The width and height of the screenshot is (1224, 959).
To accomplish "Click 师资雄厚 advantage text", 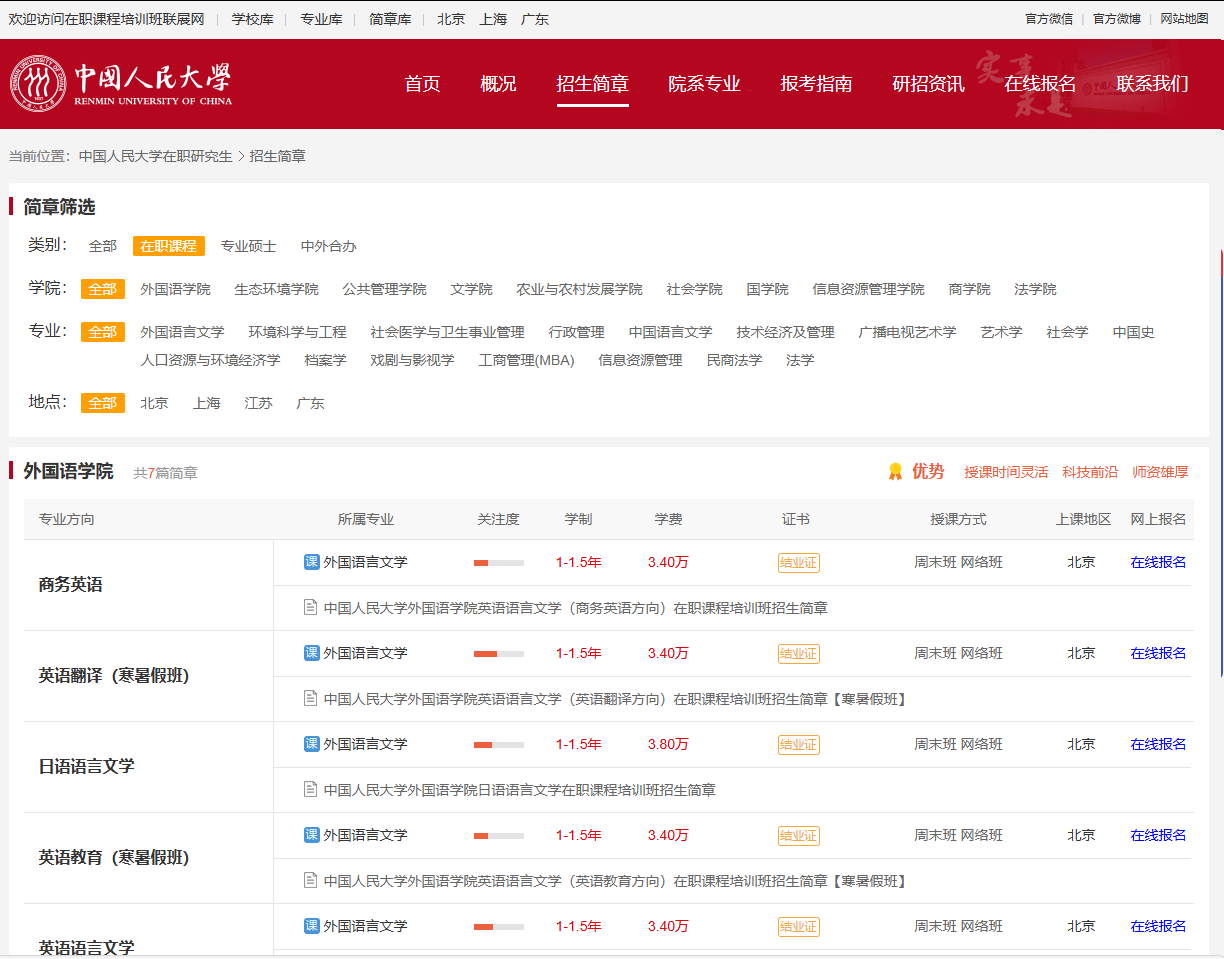I will (x=1160, y=472).
